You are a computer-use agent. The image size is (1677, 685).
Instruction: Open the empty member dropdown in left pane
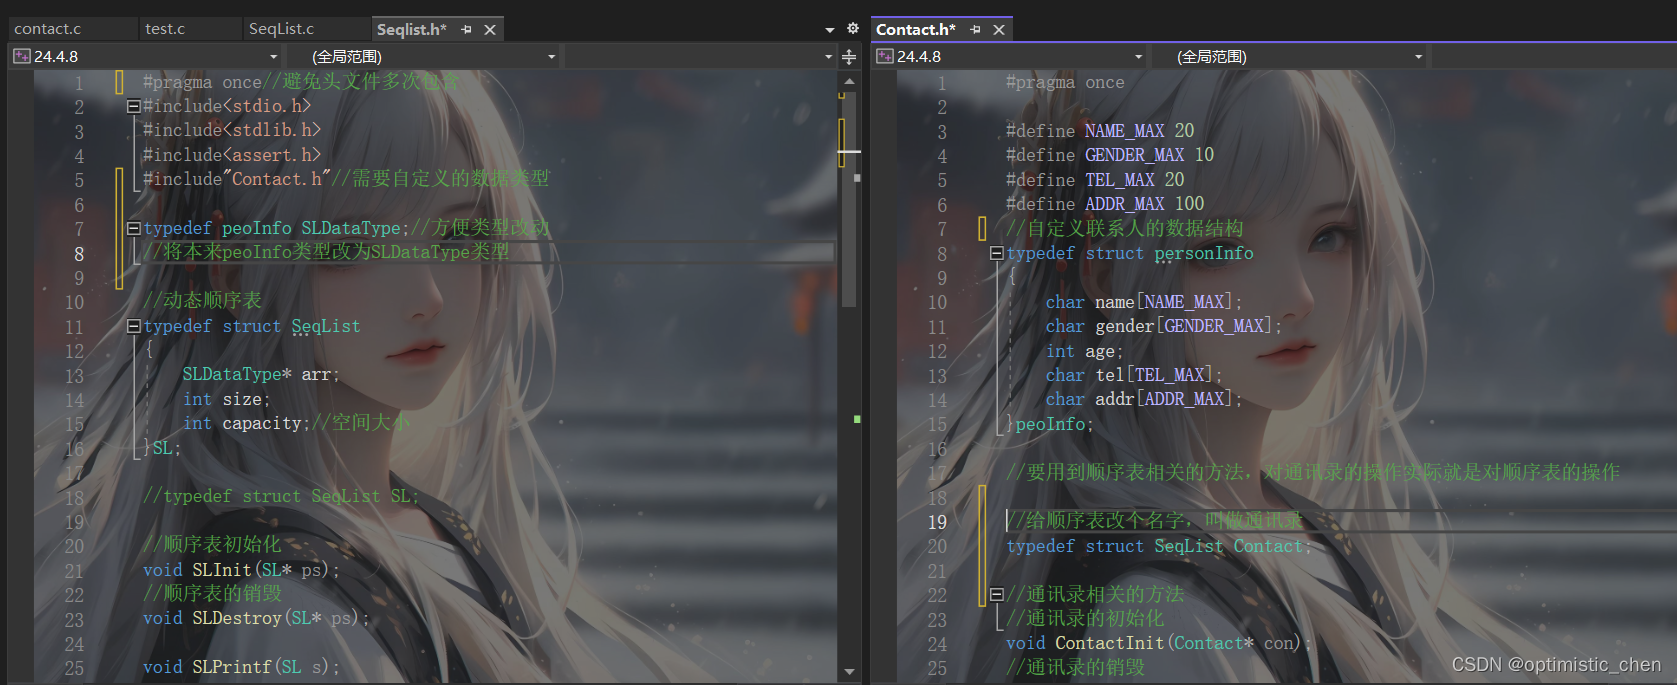[x=828, y=57]
